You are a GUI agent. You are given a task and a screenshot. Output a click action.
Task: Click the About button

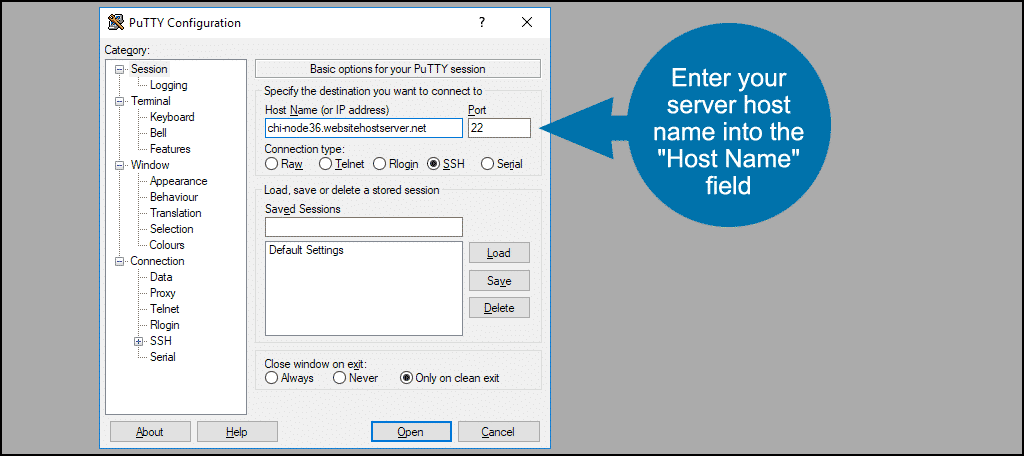pyautogui.click(x=150, y=432)
